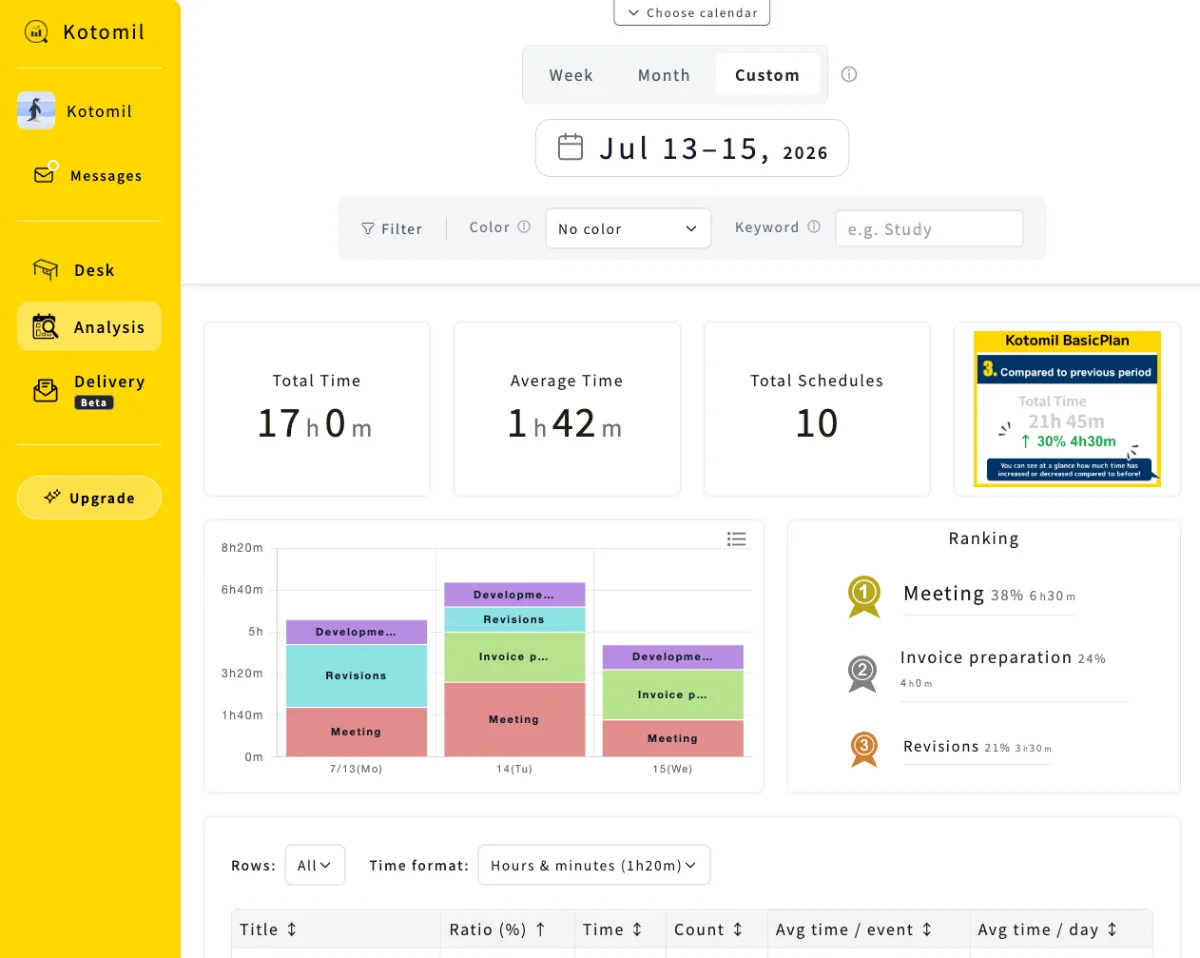
Task: Sort table by Title column arrows
Action: [291, 929]
